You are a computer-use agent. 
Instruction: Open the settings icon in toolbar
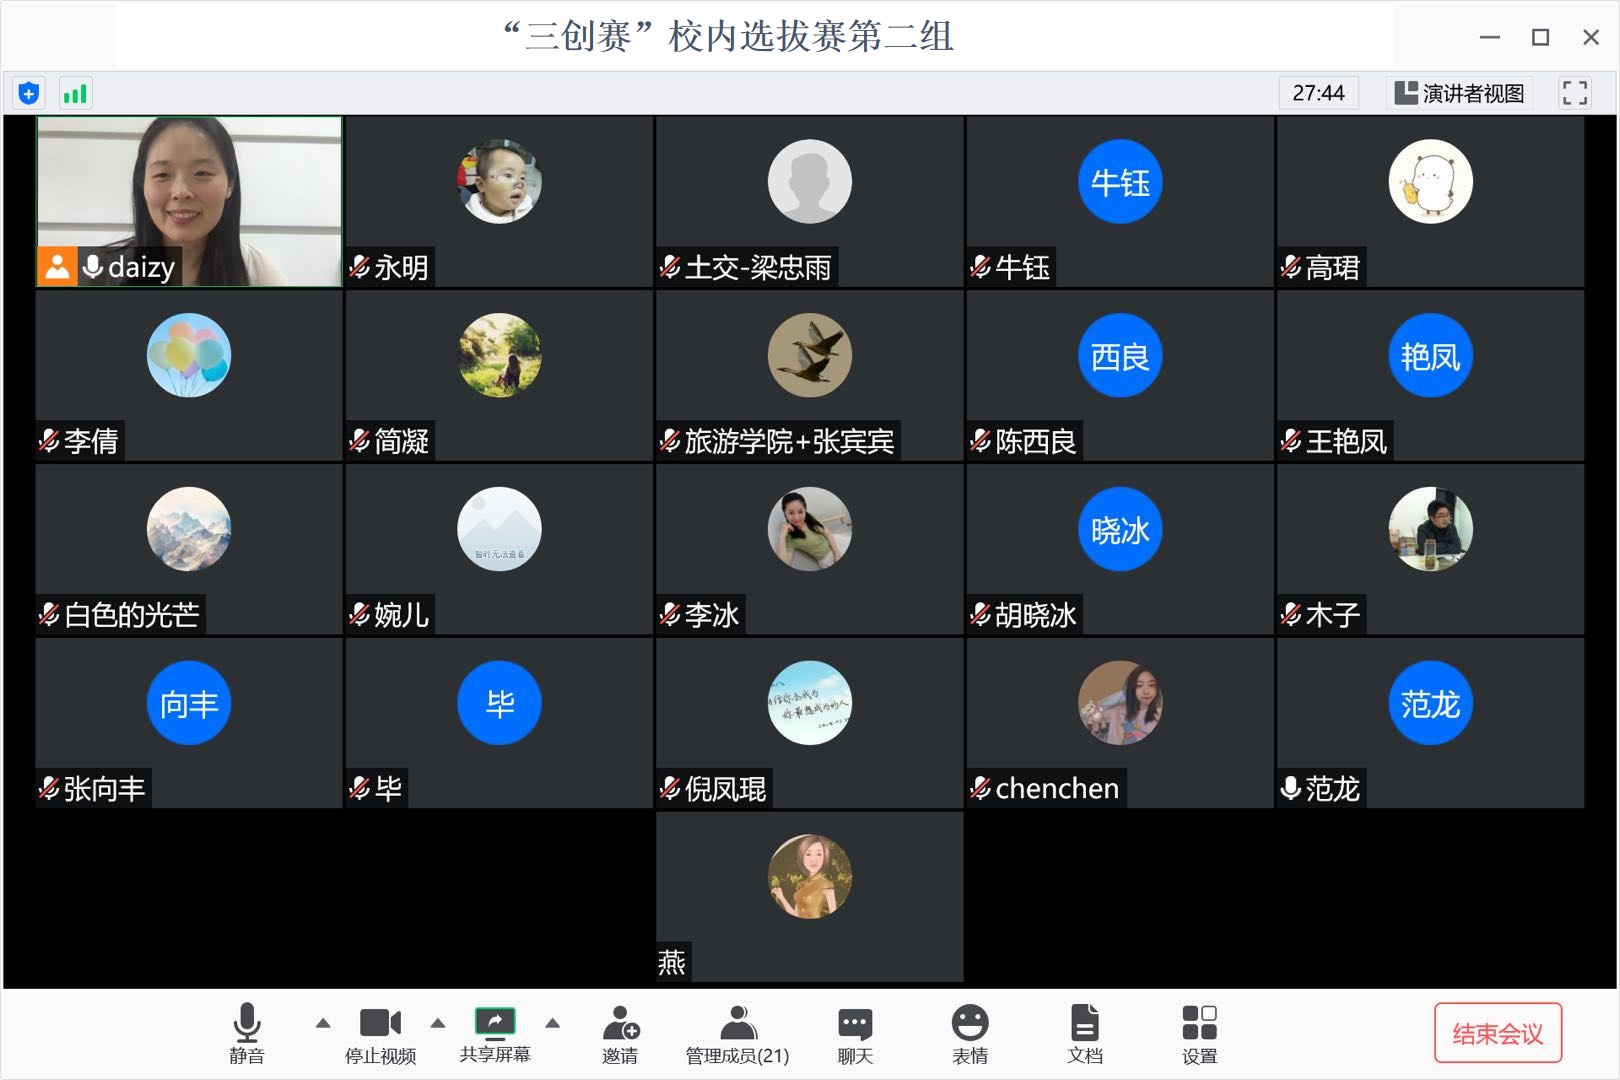[x=1199, y=1034]
